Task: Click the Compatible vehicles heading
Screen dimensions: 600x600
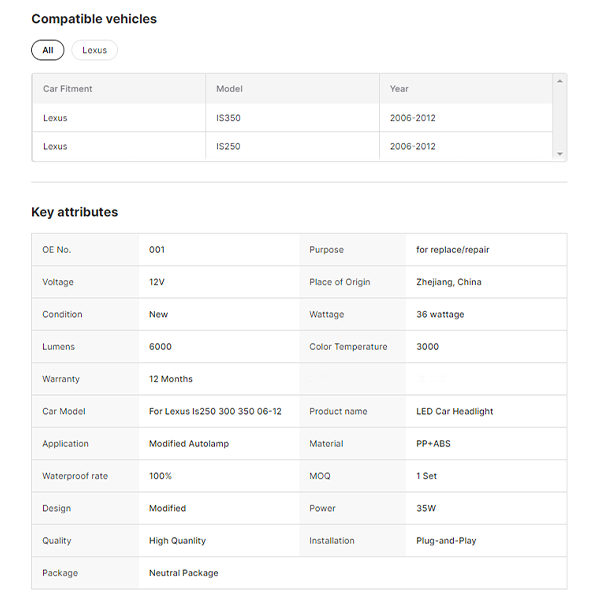Action: click(94, 19)
